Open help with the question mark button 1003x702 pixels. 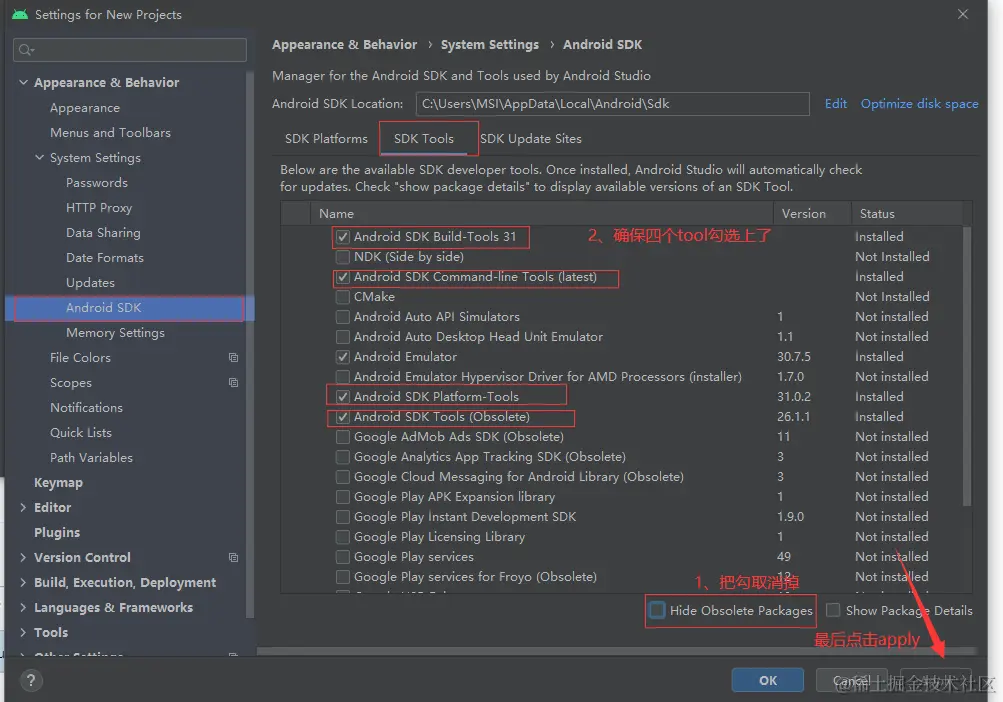[x=31, y=680]
